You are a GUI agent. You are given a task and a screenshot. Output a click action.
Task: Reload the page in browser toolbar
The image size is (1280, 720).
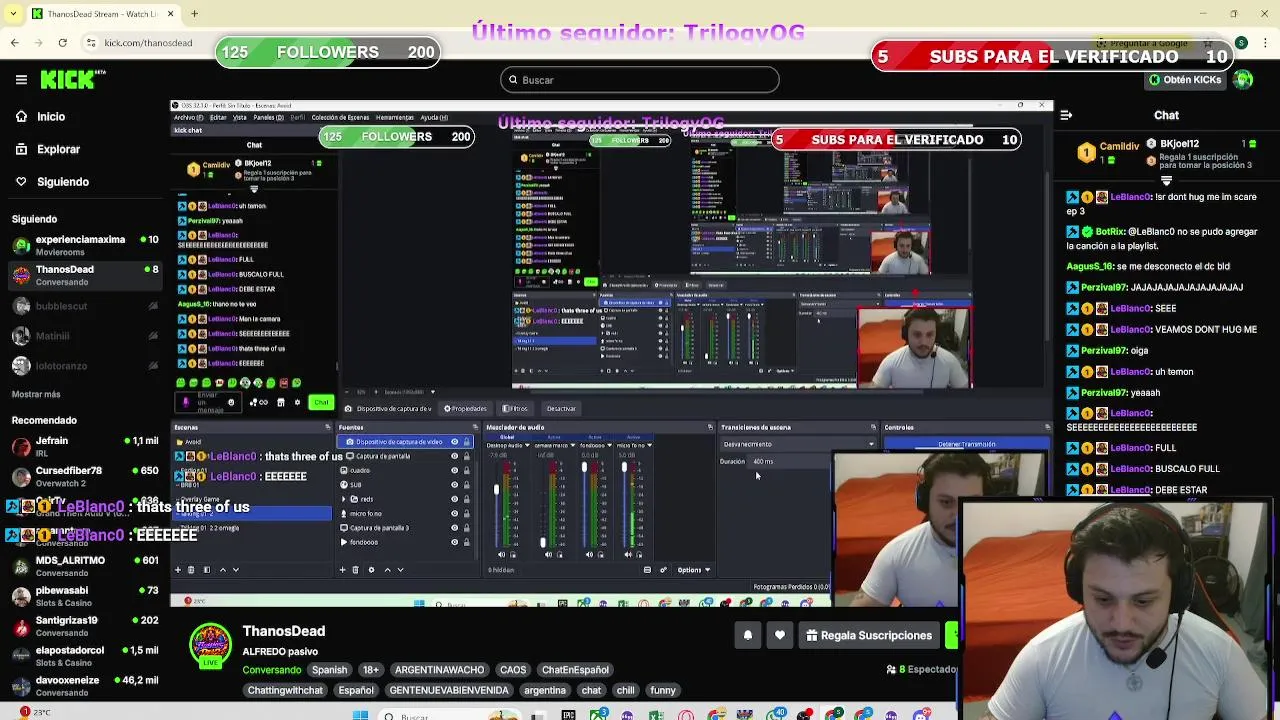pos(62,43)
